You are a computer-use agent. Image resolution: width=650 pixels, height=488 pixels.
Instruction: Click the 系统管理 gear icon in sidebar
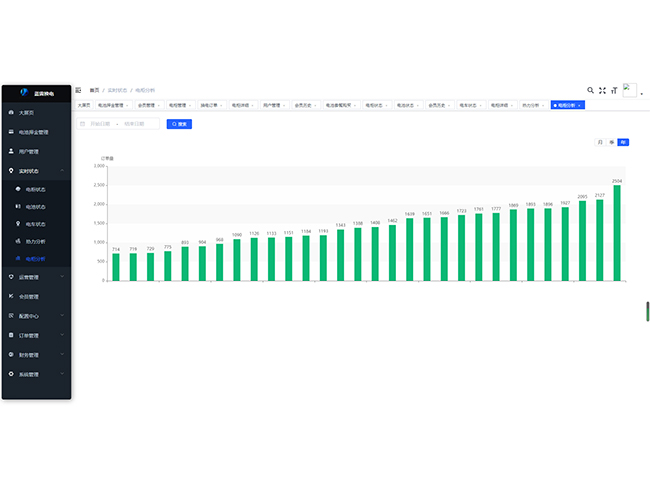[x=11, y=374]
